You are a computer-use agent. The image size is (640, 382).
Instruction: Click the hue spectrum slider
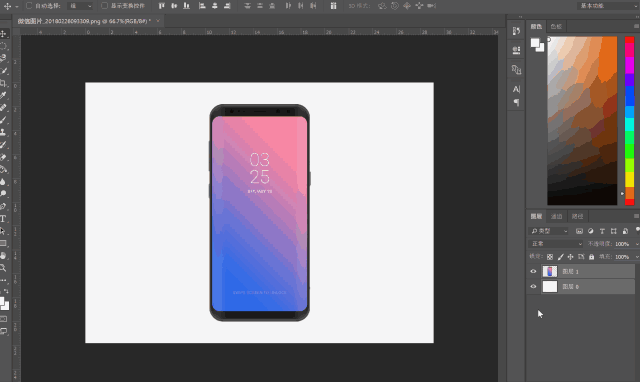click(x=629, y=121)
